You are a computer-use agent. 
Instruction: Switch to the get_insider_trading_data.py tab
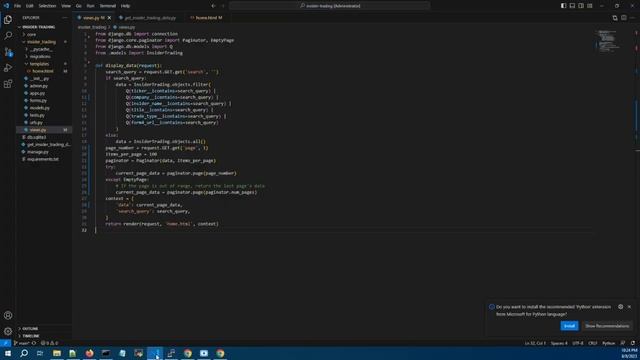pyautogui.click(x=150, y=18)
